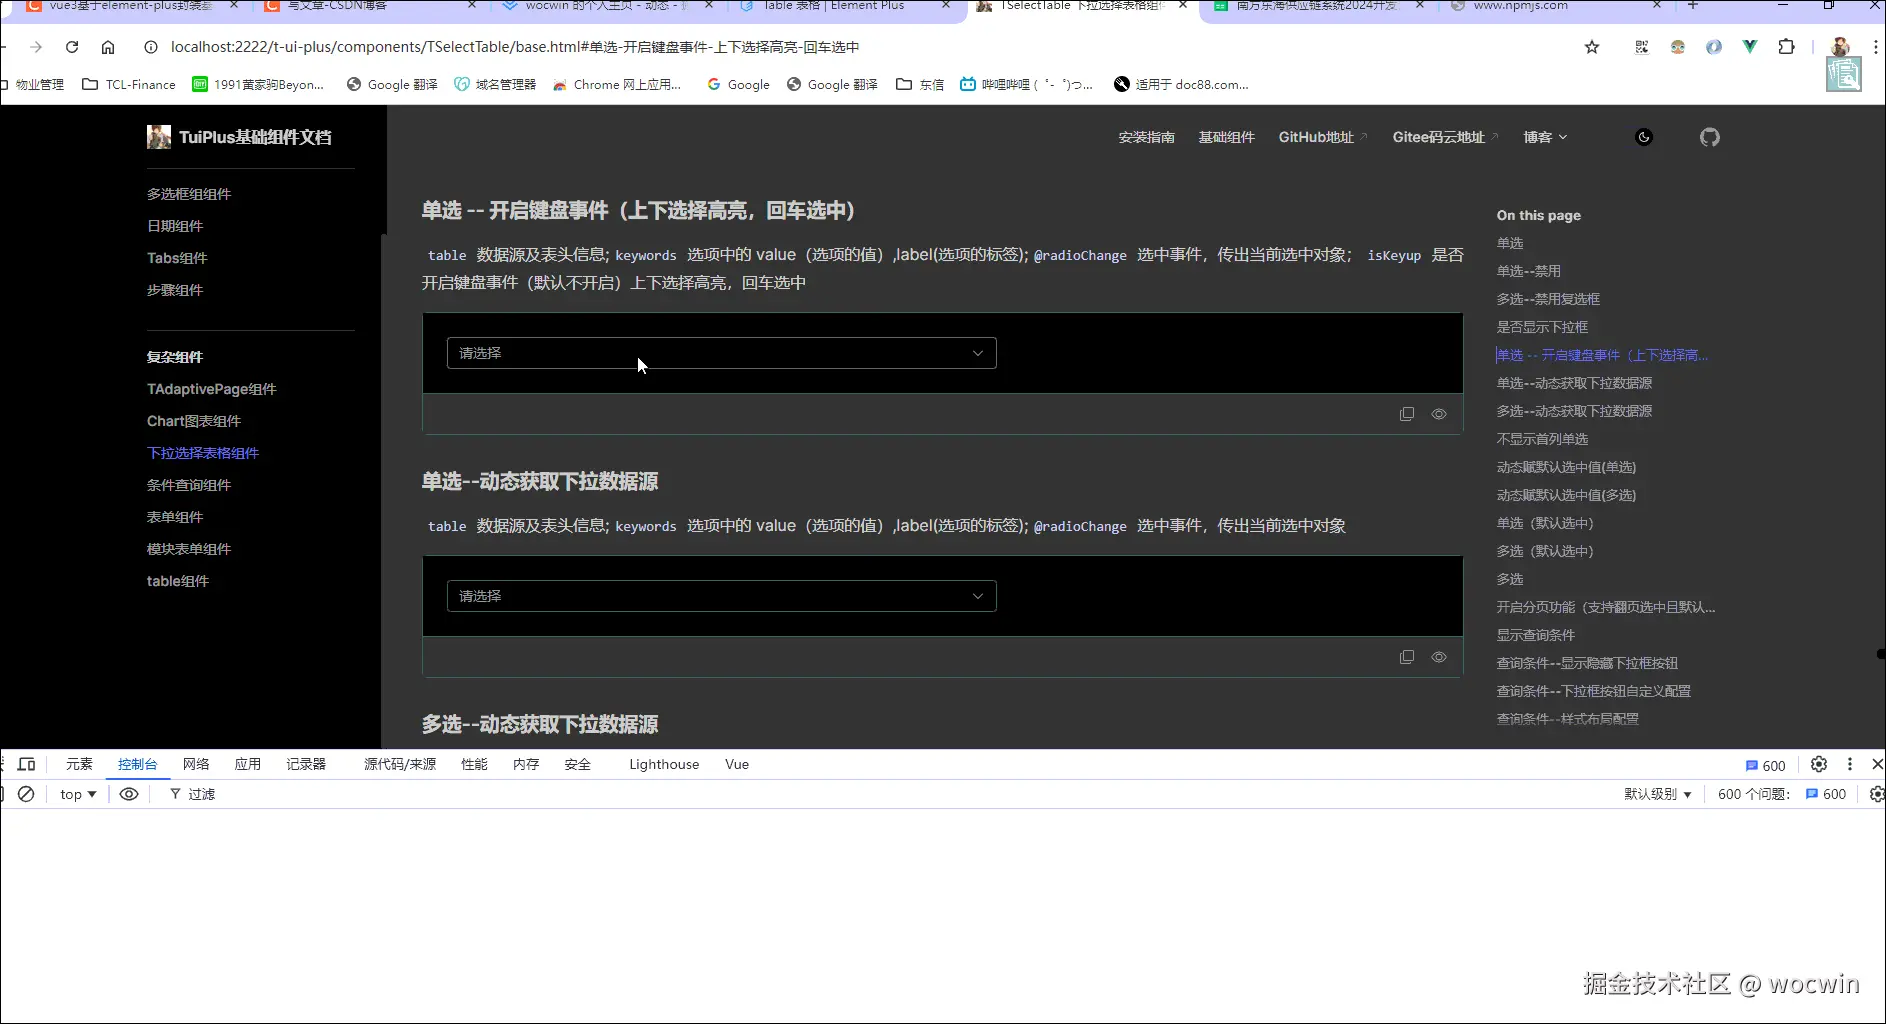The width and height of the screenshot is (1886, 1024).
Task: Open DevTools settings gear
Action: pos(1819,764)
